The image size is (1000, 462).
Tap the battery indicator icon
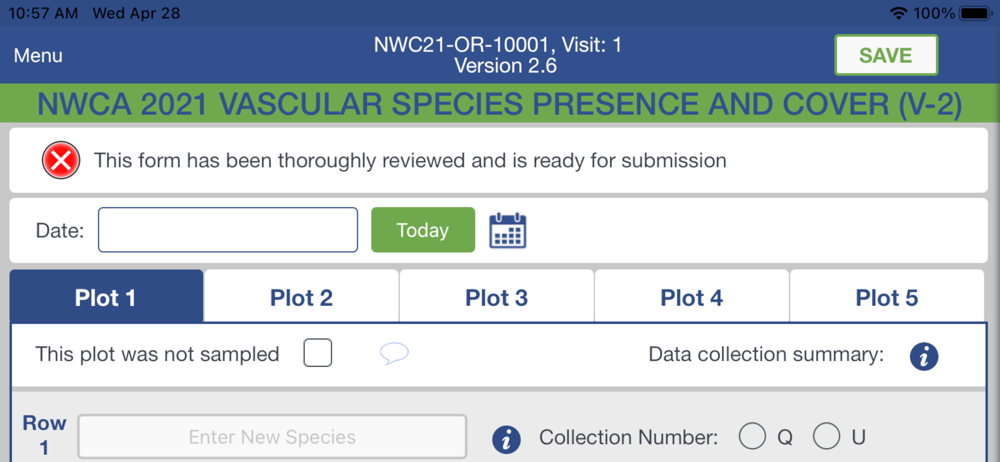click(976, 14)
